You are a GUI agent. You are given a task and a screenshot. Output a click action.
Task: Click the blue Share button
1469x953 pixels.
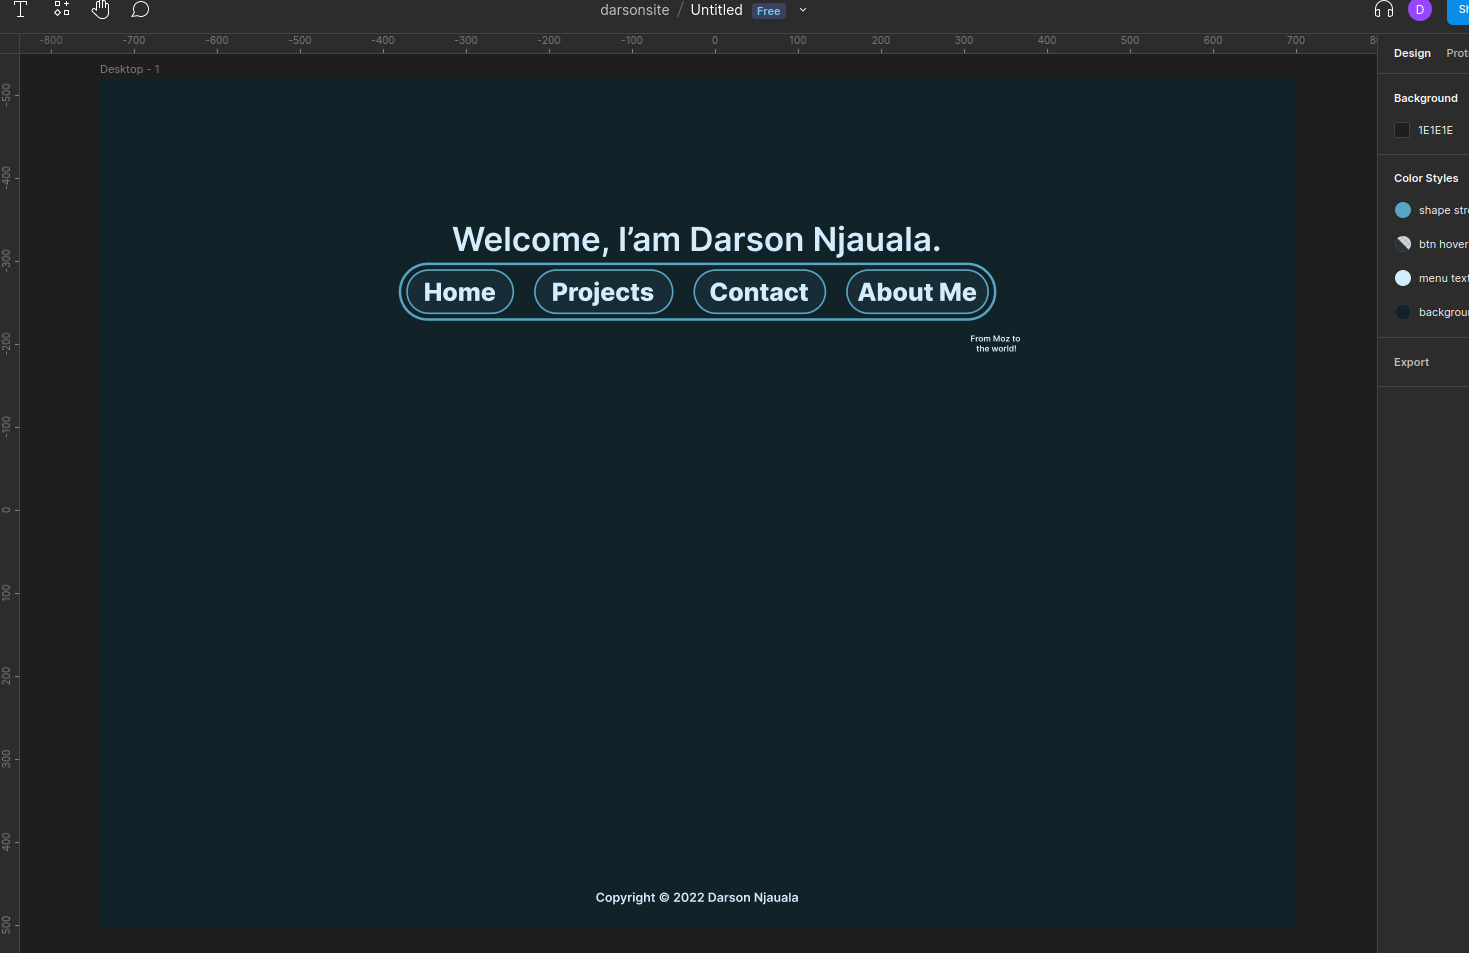(x=1459, y=10)
